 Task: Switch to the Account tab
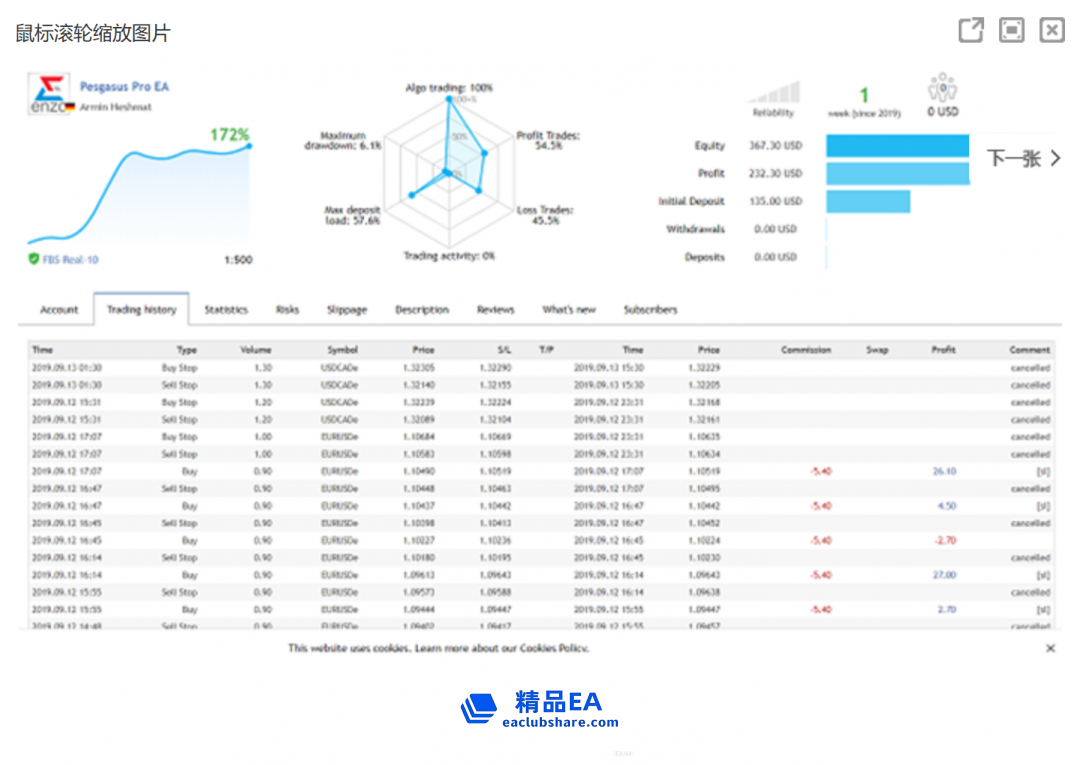59,310
